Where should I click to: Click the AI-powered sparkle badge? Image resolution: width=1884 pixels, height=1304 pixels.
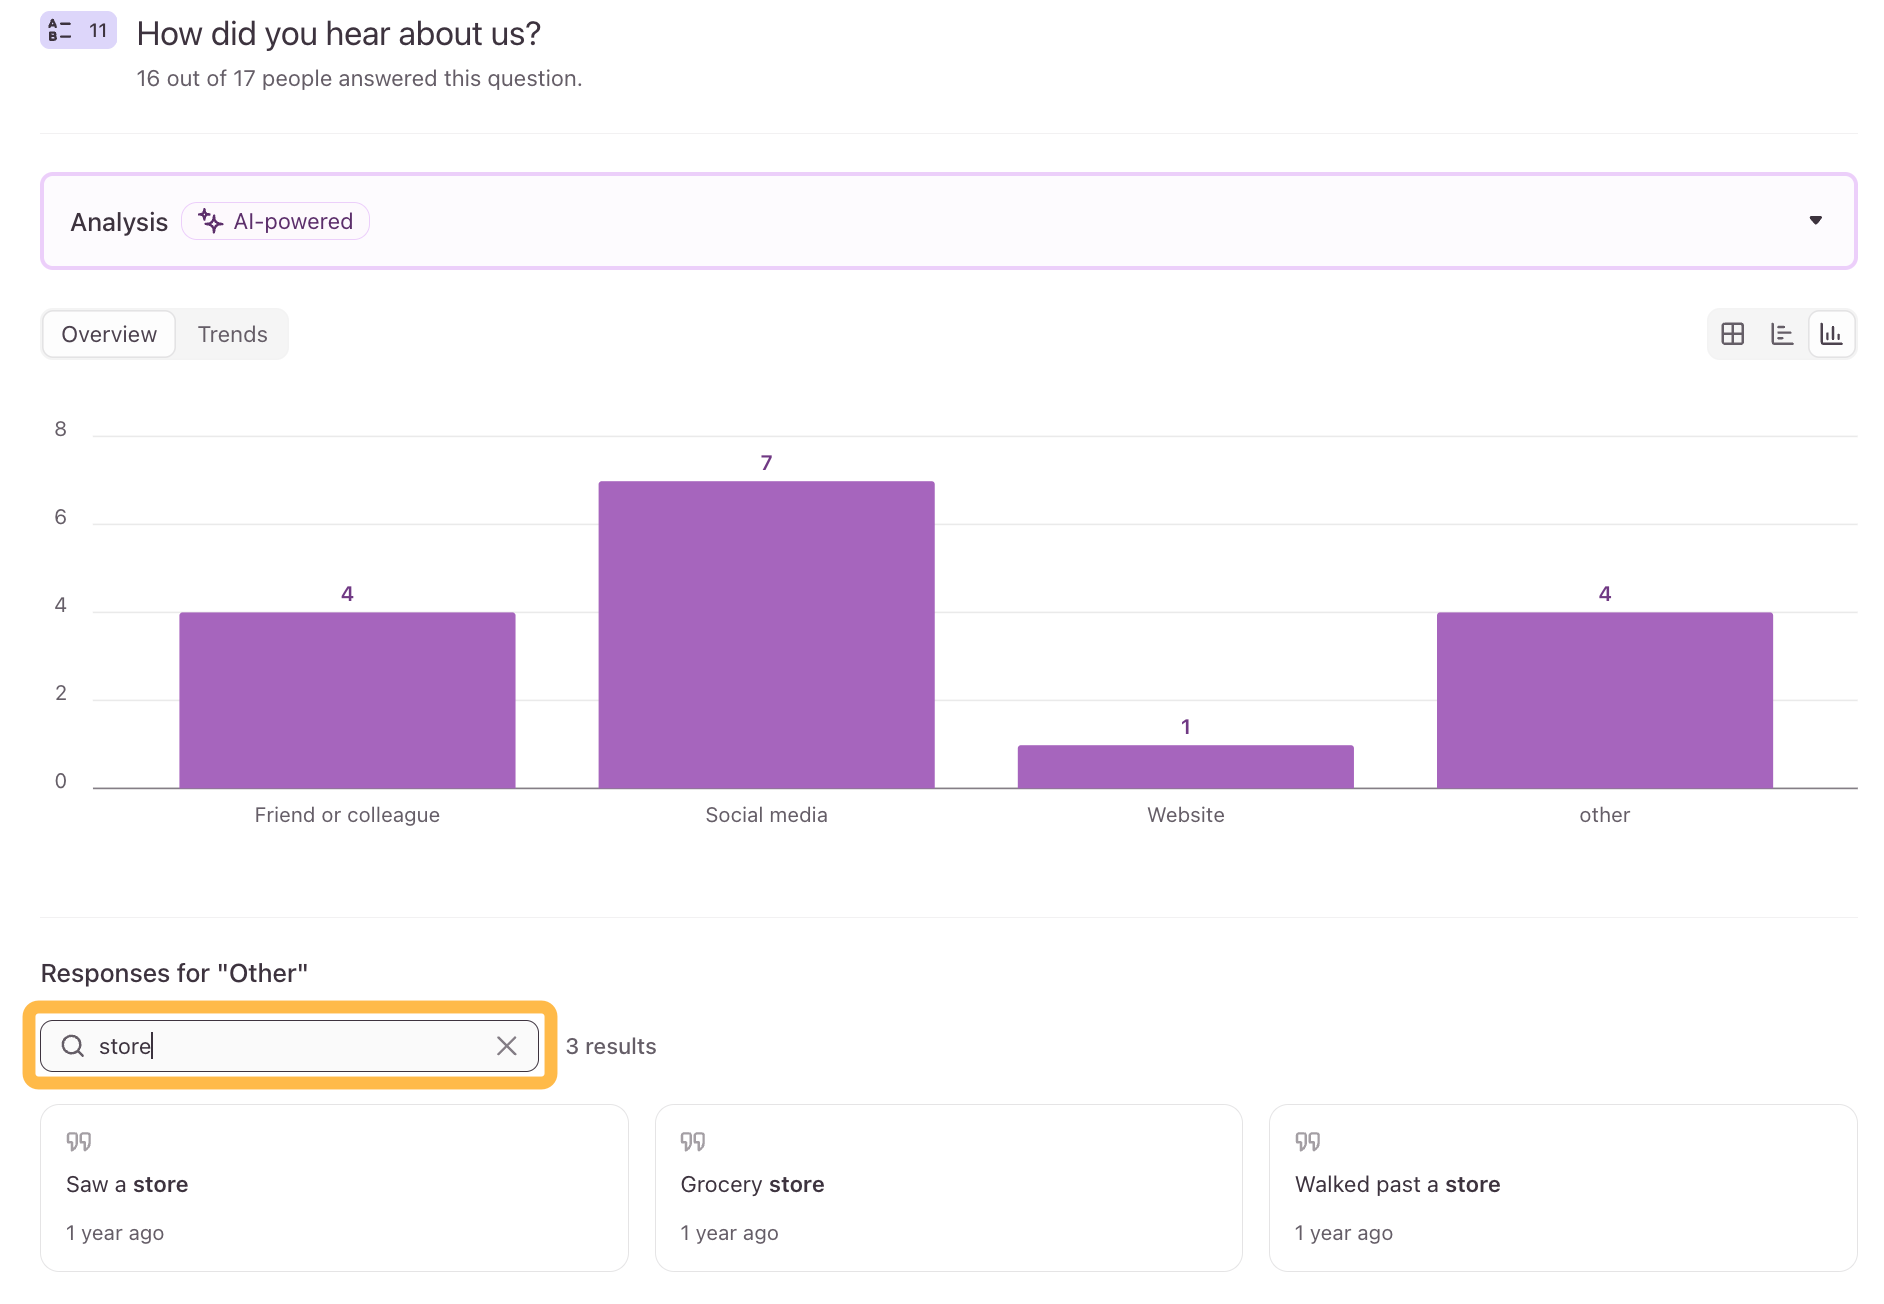275,221
